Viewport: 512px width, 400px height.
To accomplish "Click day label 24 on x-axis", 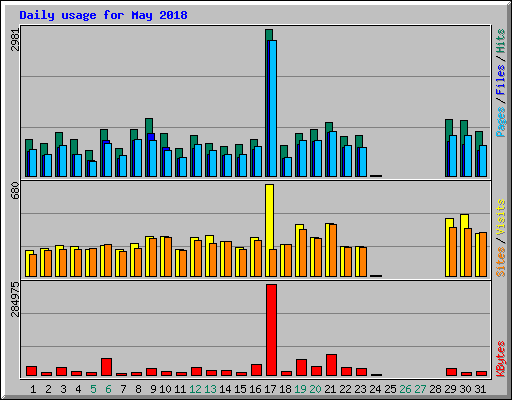I will (x=375, y=389).
